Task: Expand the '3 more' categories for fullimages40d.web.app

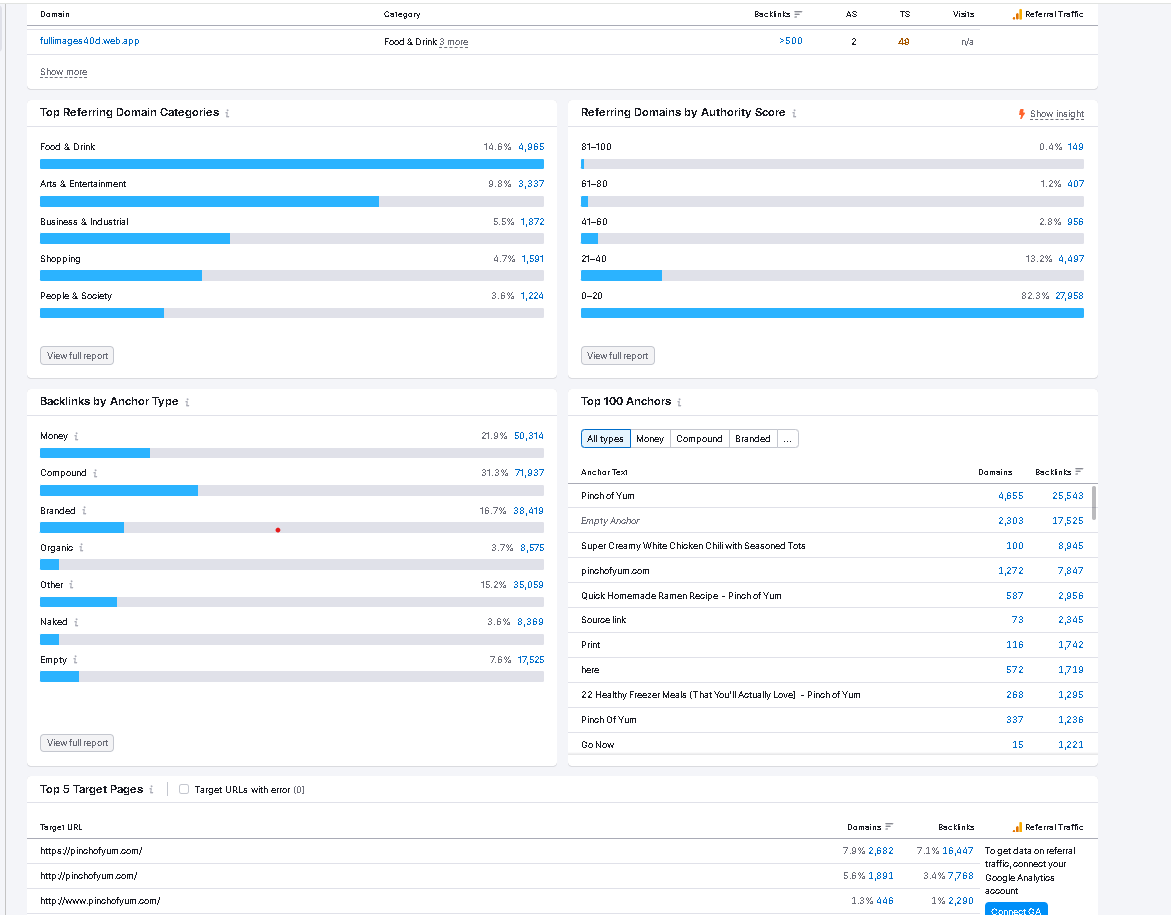Action: point(454,42)
